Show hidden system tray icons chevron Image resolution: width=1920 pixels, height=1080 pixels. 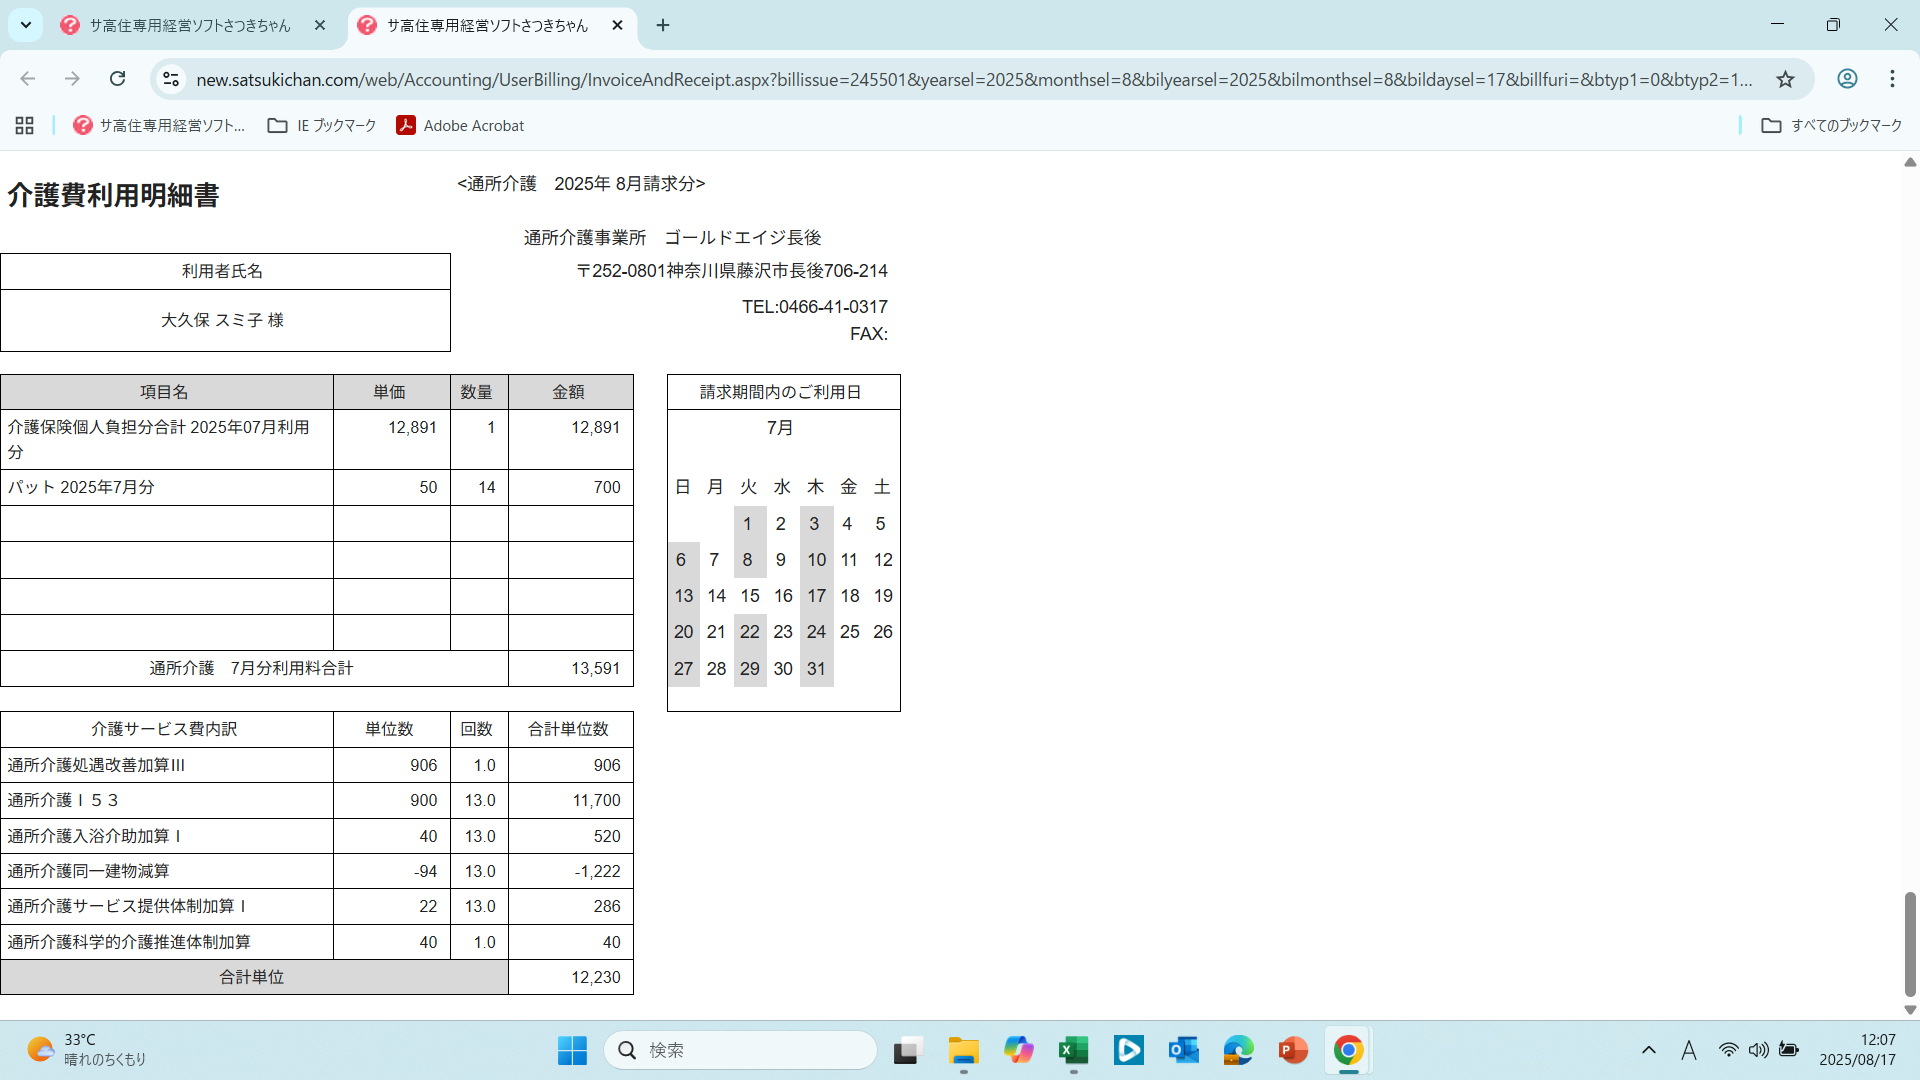click(x=1649, y=1050)
